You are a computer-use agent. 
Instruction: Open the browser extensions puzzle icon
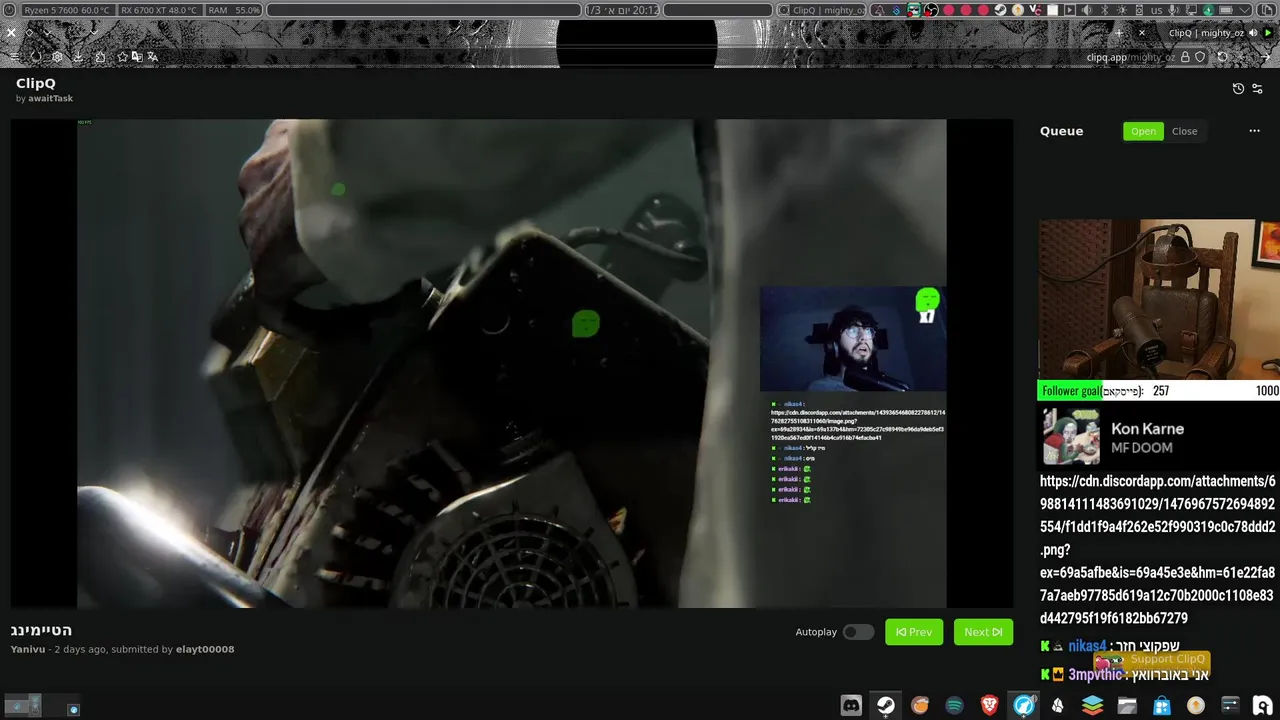(x=100, y=57)
